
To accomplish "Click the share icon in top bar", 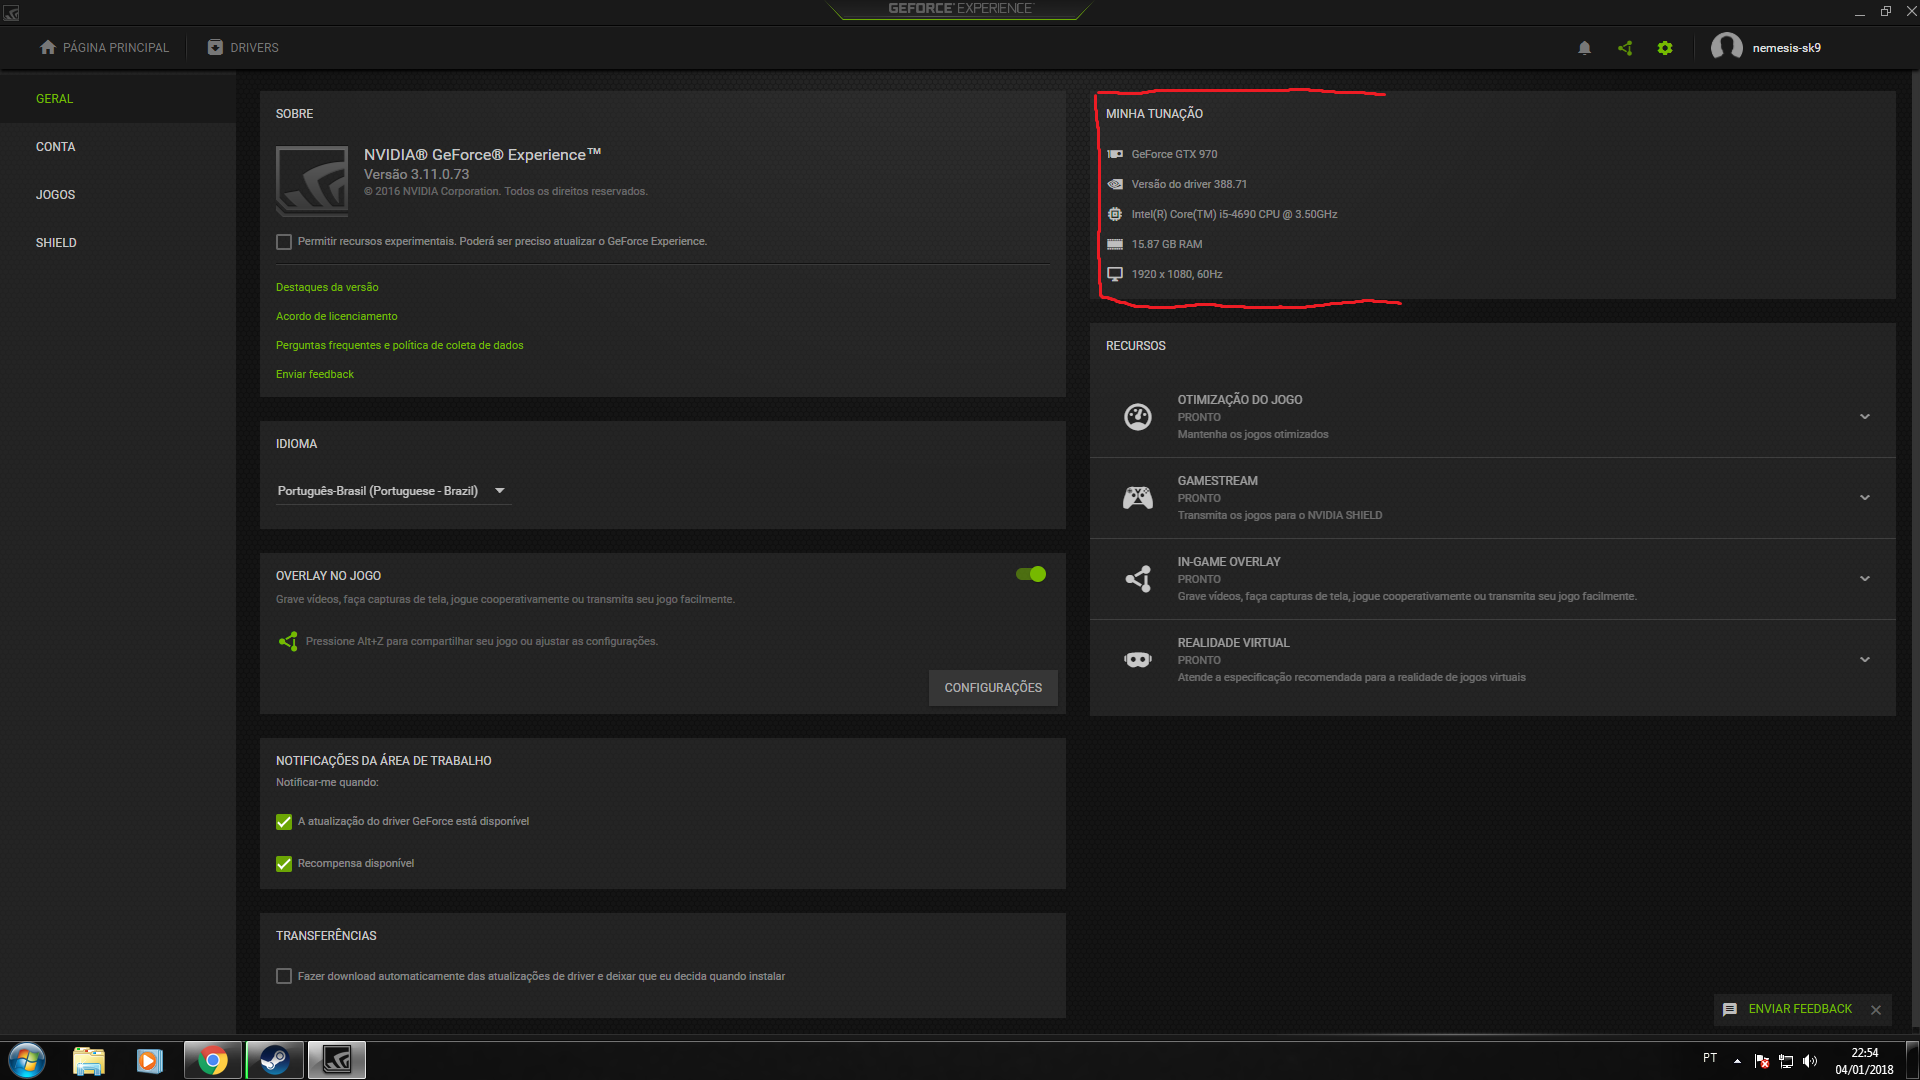I will [1625, 48].
